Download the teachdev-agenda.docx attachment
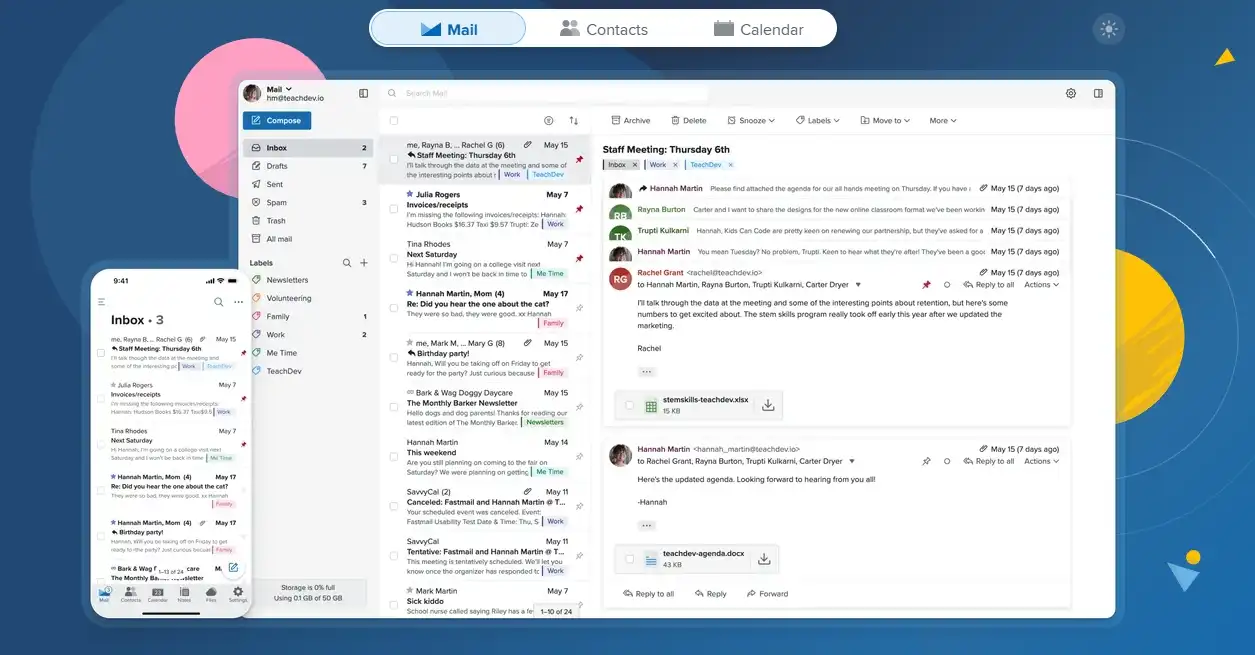1255x655 pixels. pyautogui.click(x=764, y=559)
